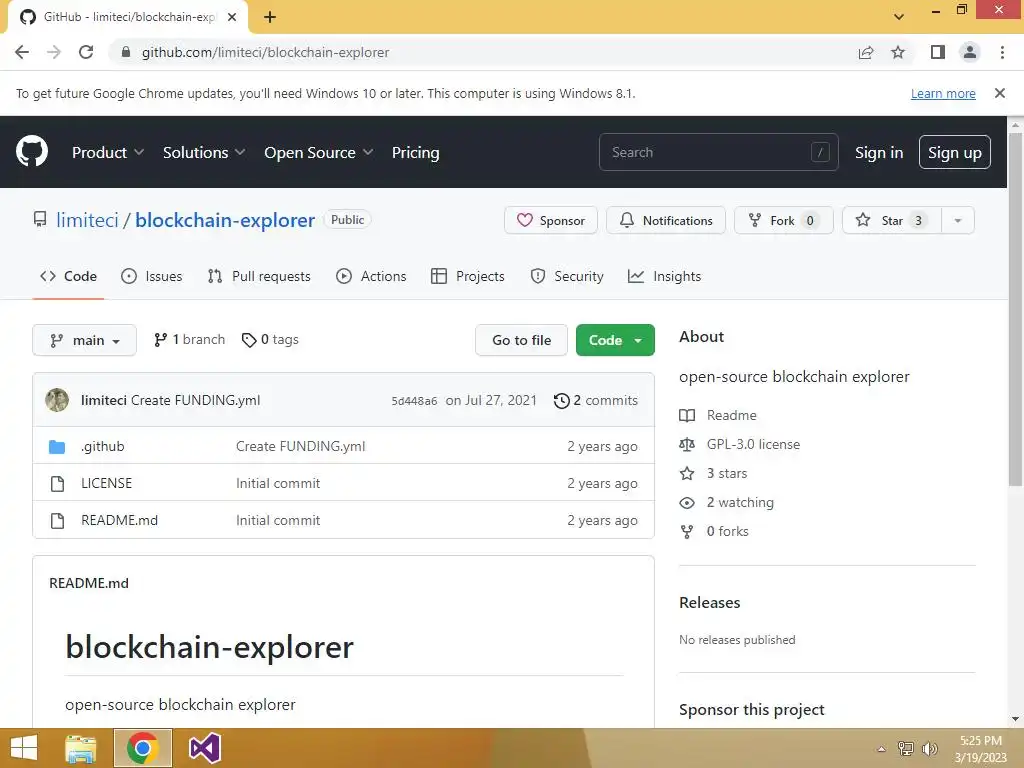Screen dimensions: 1024x768
Task: Open the main branch selector
Action: tap(84, 340)
